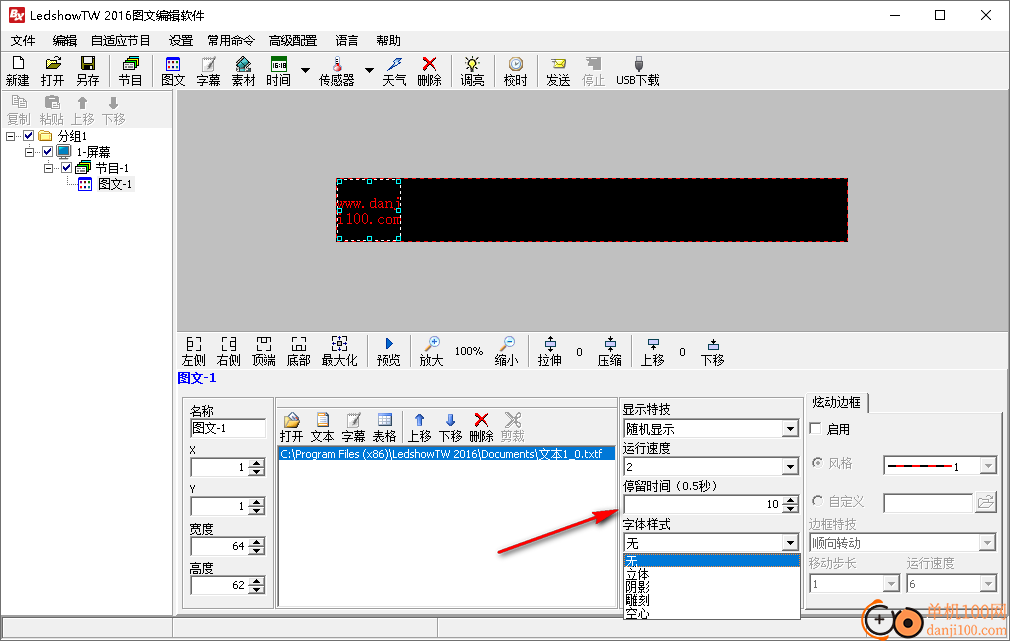Open 运行速度 dropdown under 显示特技
1010x641 pixels.
tap(790, 466)
